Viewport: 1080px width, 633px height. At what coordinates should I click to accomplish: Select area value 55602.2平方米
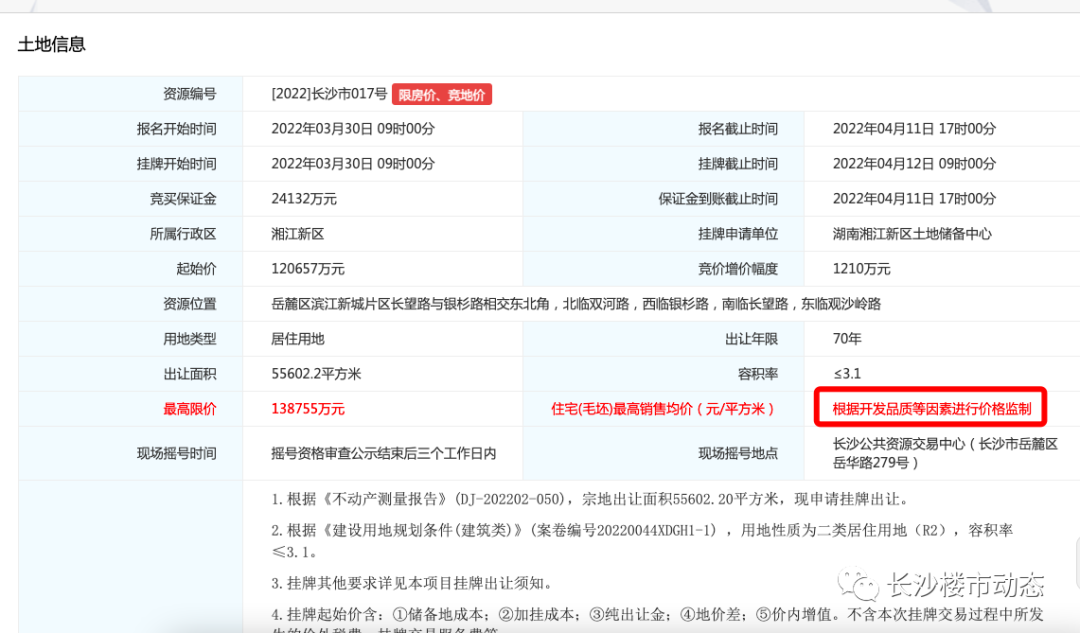(x=316, y=374)
